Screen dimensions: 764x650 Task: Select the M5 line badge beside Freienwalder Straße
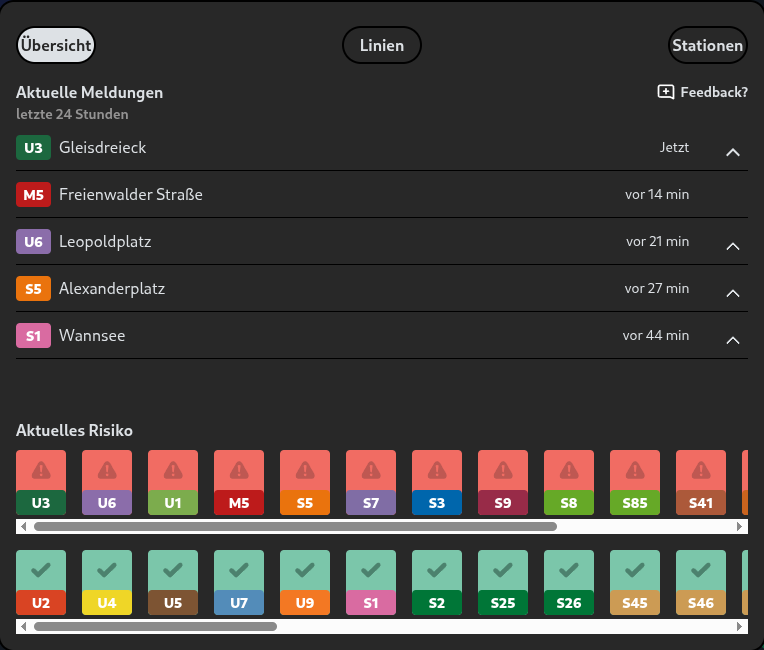33,195
